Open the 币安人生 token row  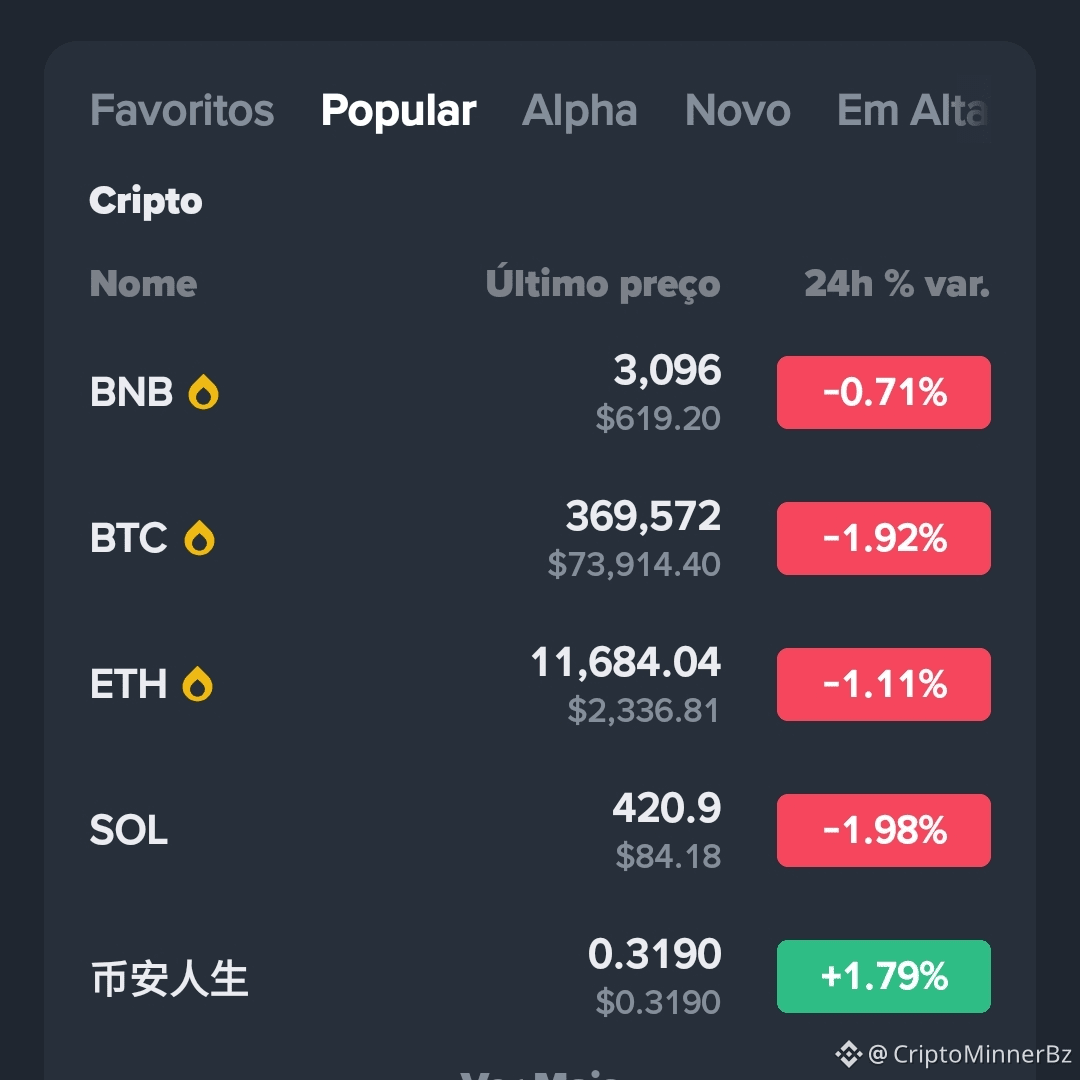click(x=540, y=977)
